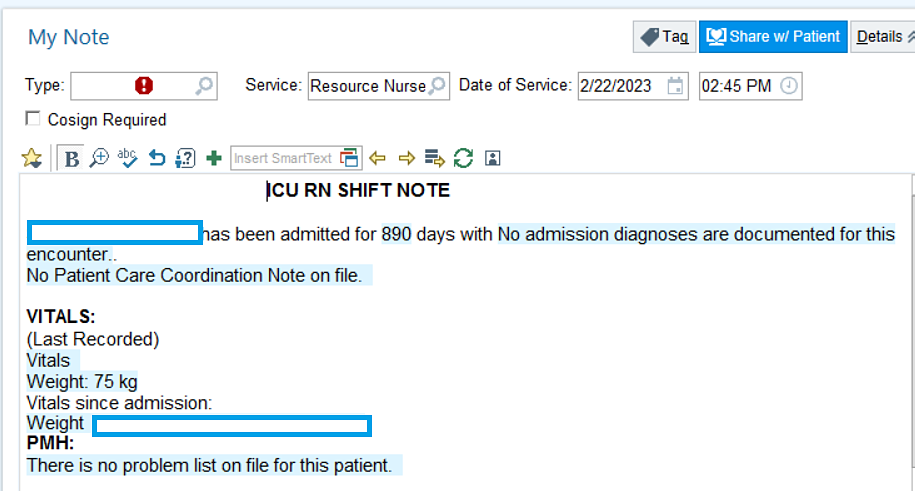Screen dimensions: 915x491
Task: Click the green plus icon
Action: pos(213,158)
